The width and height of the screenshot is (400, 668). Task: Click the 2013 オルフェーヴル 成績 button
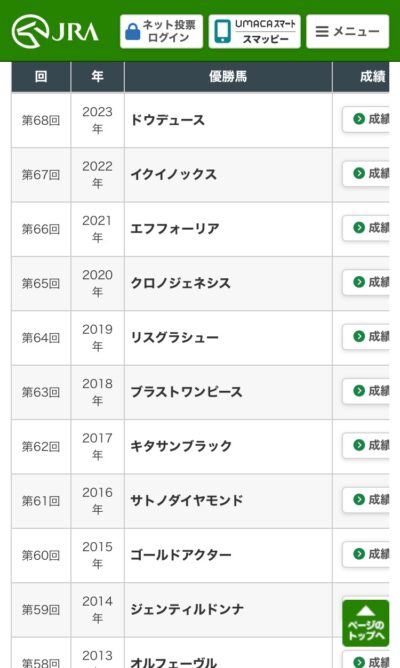pyautogui.click(x=366, y=659)
